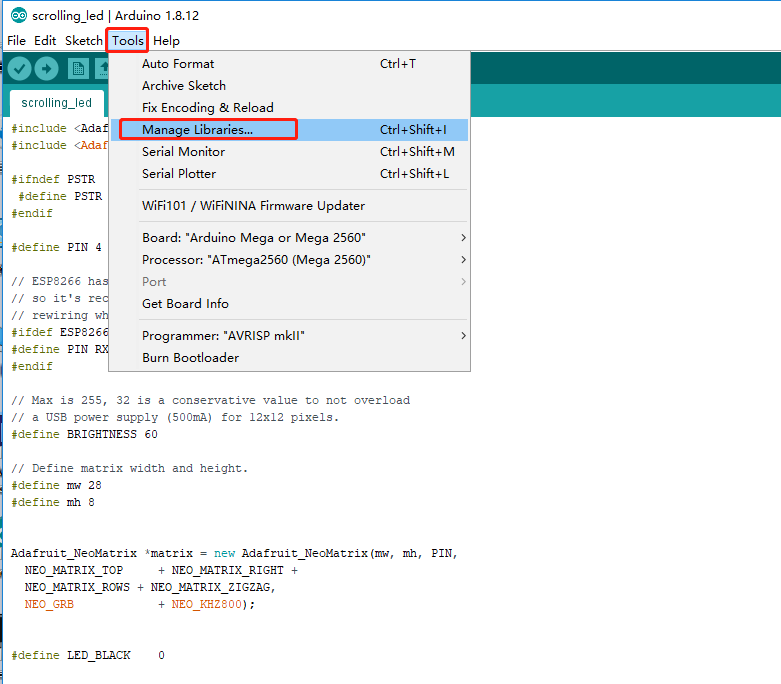
Task: Expand Programmer: AVRISP mkII submenu
Action: tap(289, 336)
